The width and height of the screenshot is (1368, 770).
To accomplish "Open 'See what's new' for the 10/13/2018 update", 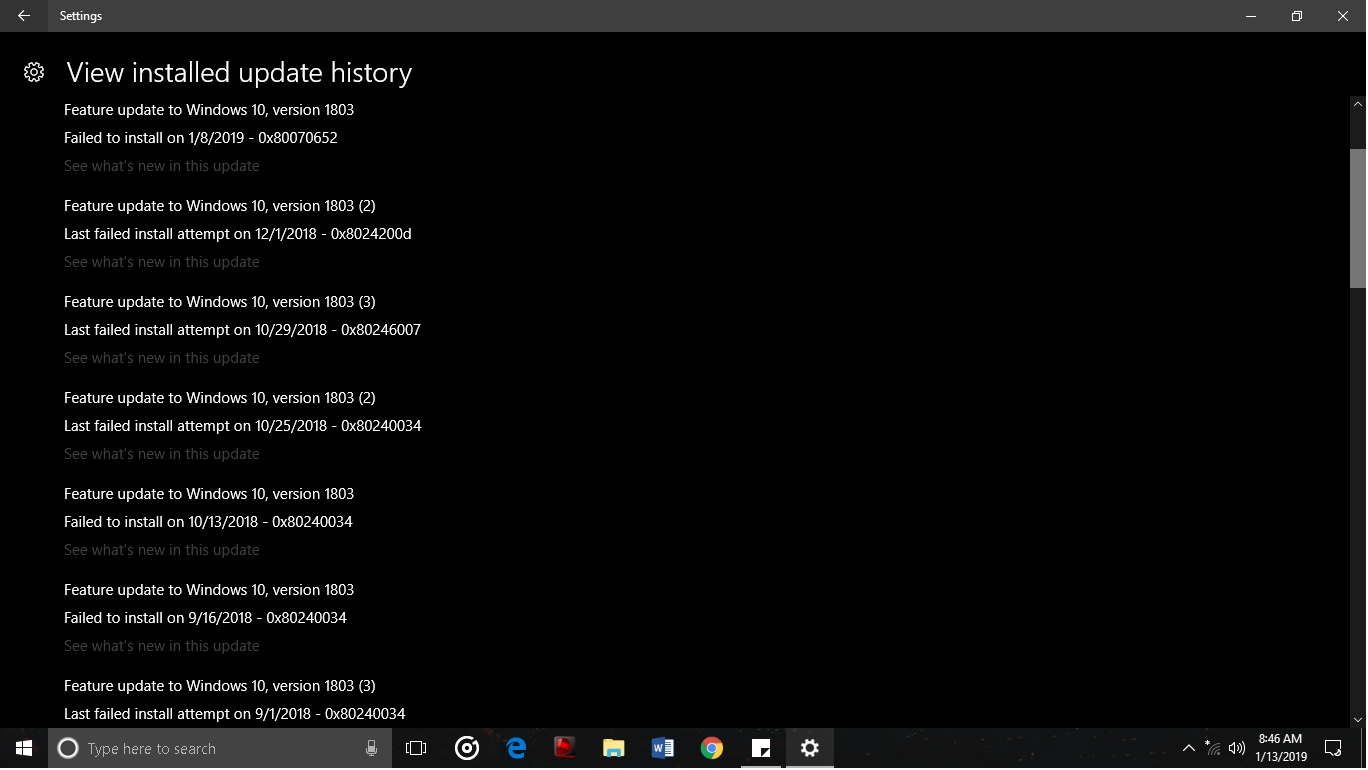I will click(x=162, y=550).
